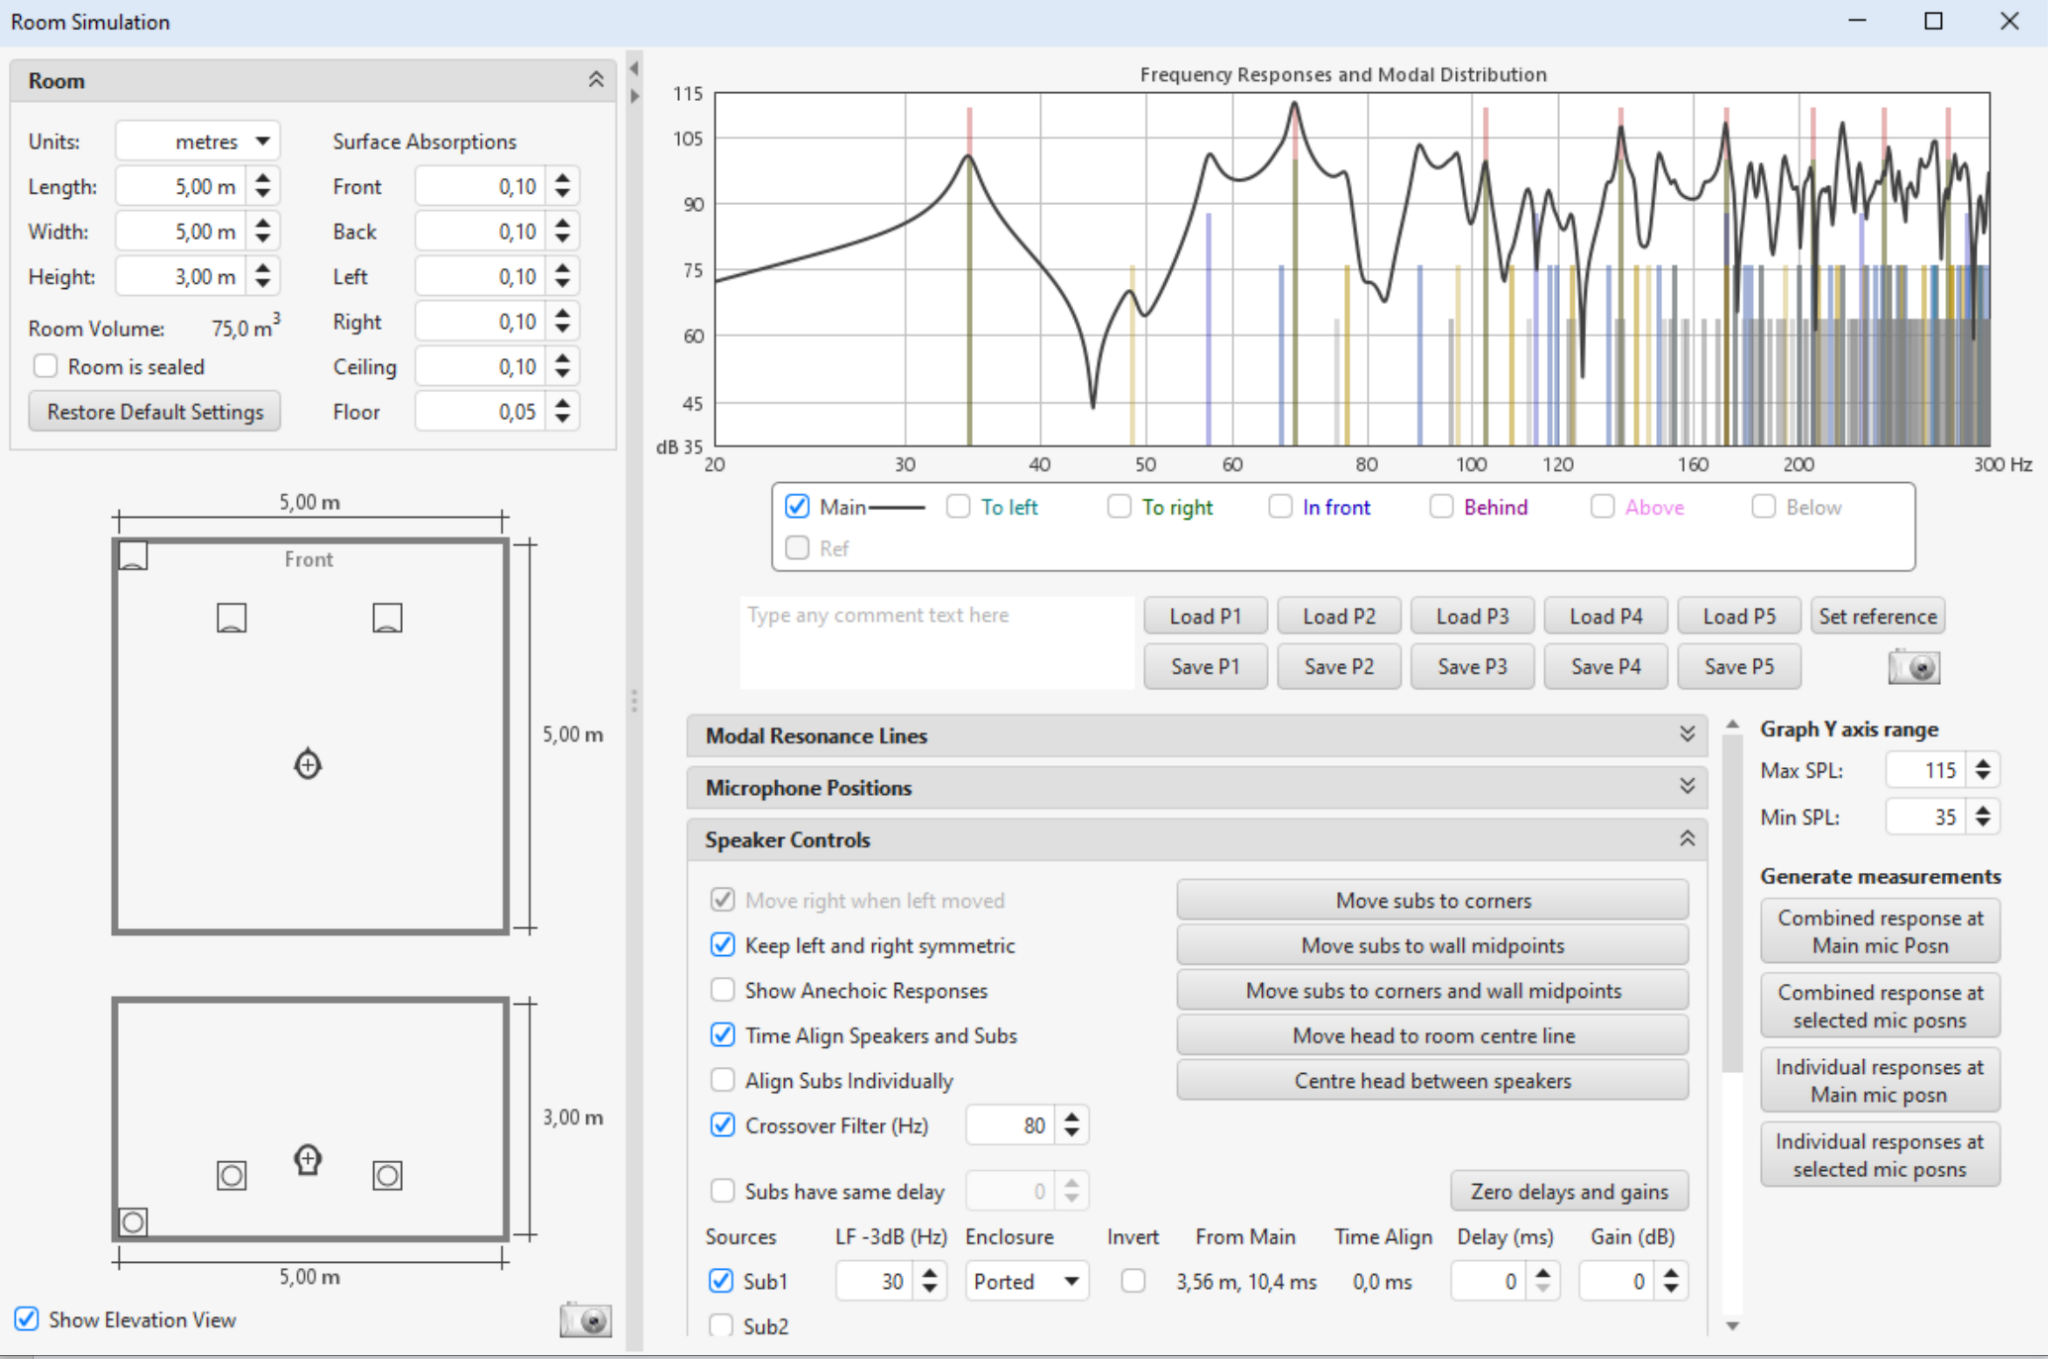Enable Align Subs Individually
This screenshot has height=1359, width=2048.
pos(722,1080)
